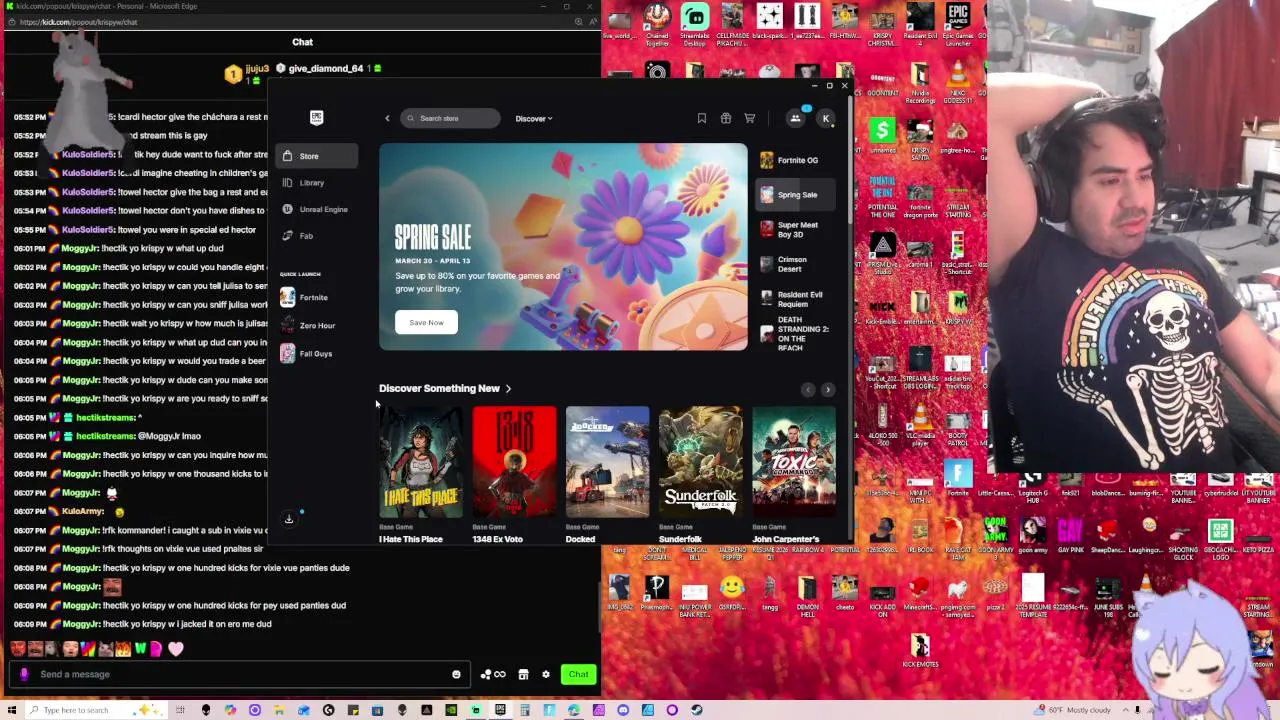Open Sunderfolk game card
Viewport: 1280px width, 720px height.
point(700,475)
